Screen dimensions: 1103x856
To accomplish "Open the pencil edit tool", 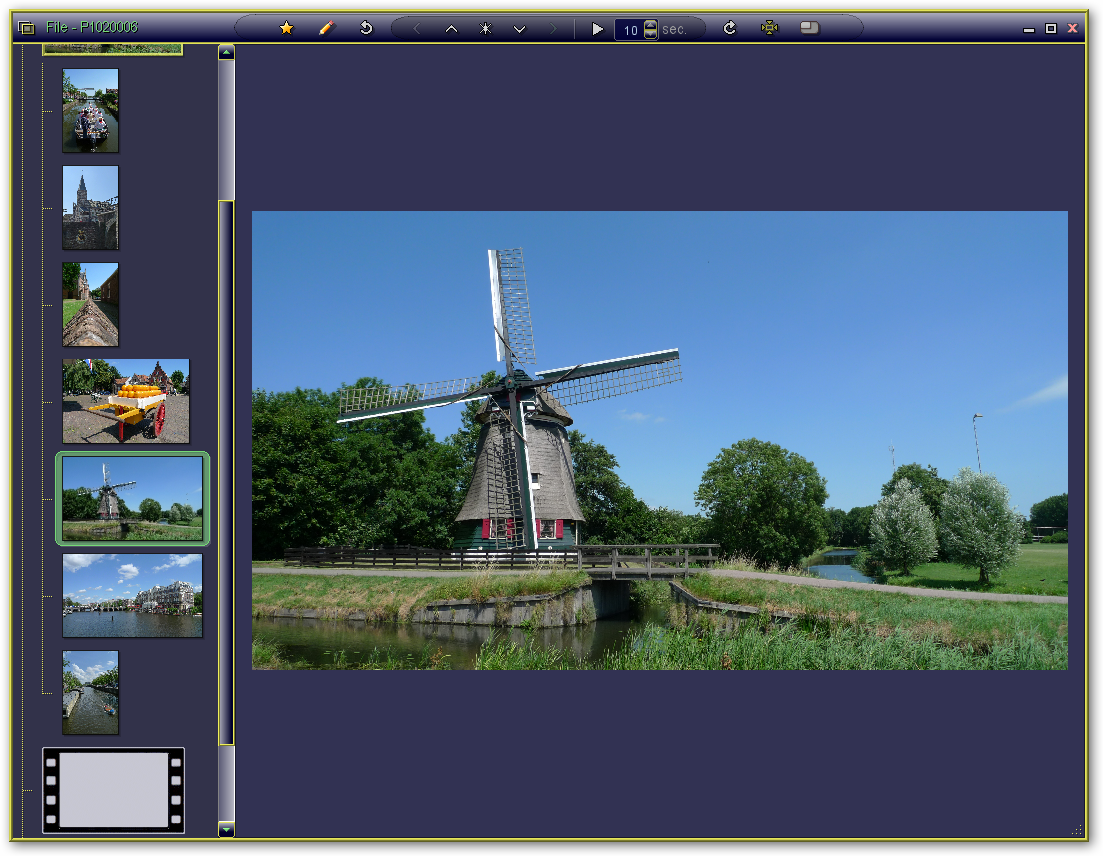I will pyautogui.click(x=326, y=28).
